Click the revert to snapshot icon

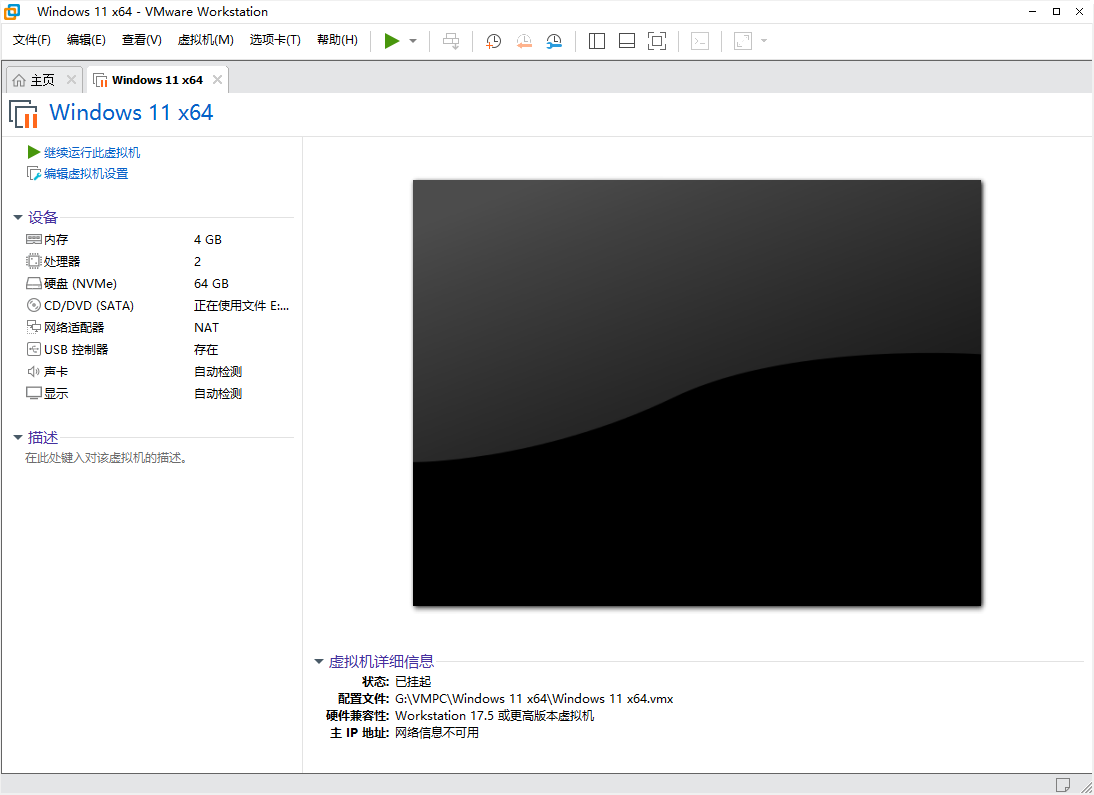pyautogui.click(x=524, y=41)
